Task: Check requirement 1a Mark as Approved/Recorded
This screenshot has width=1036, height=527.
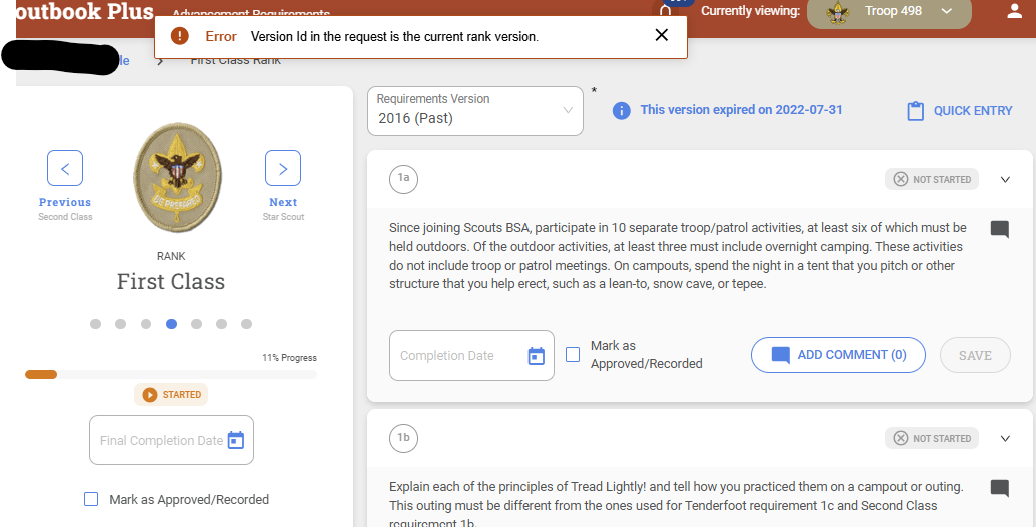Action: pos(573,354)
